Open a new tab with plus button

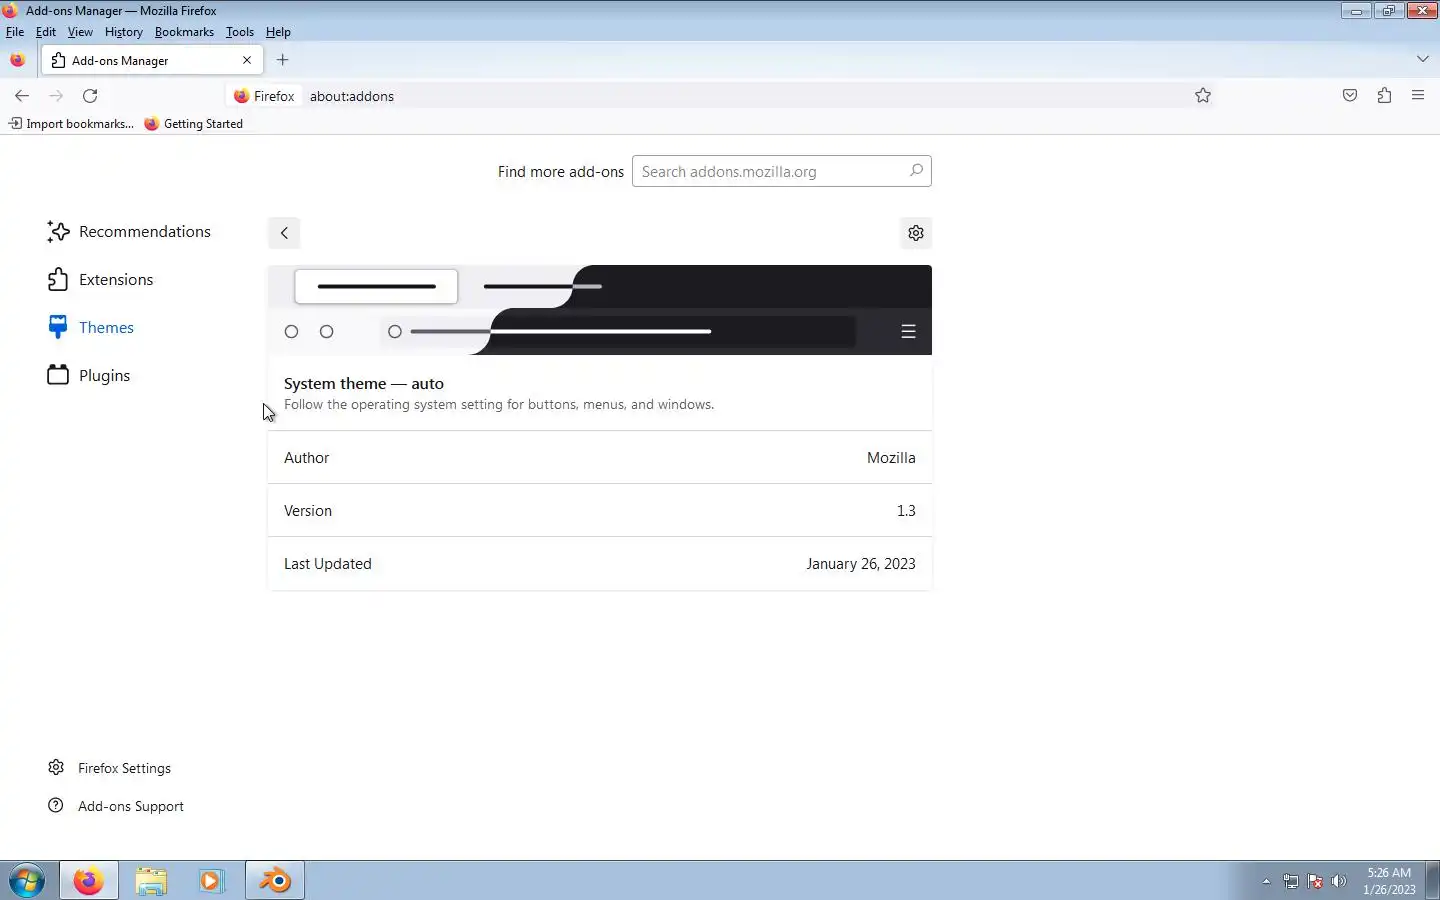coord(283,60)
